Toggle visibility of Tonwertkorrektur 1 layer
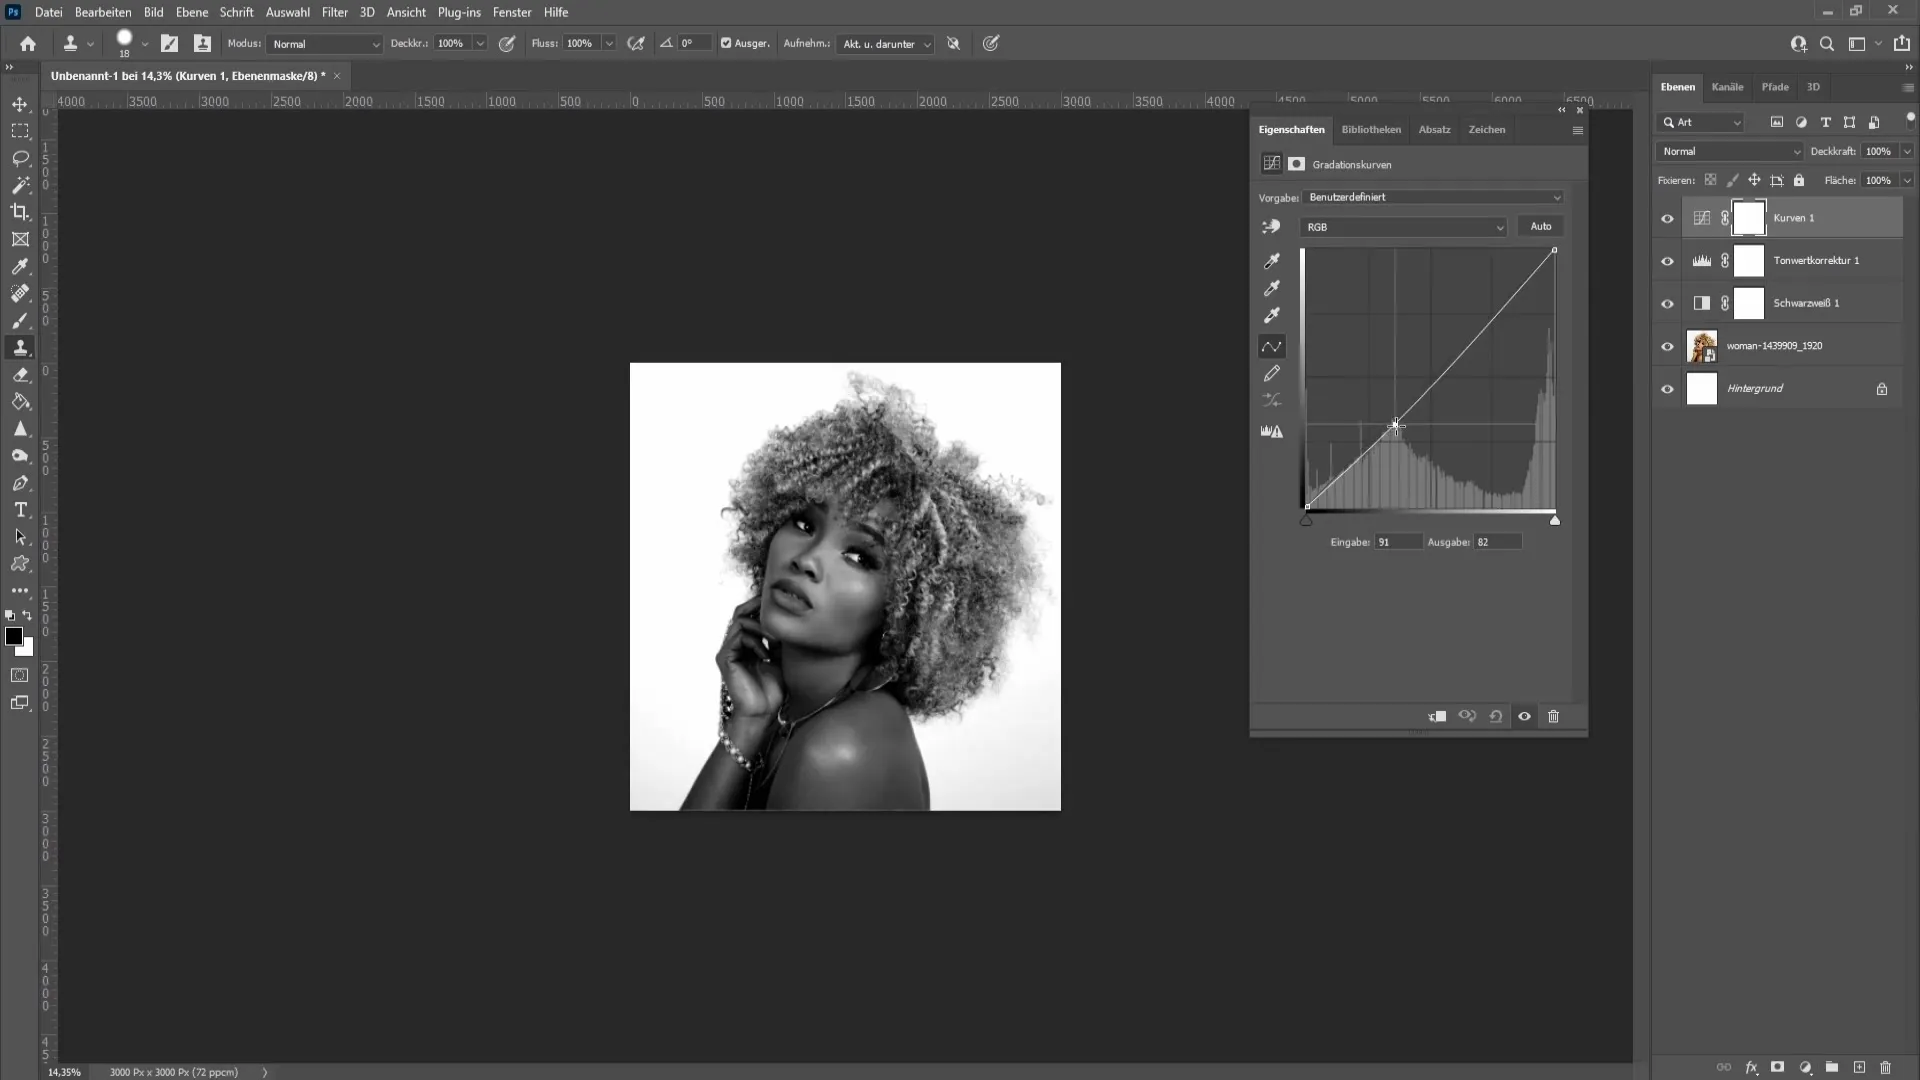Image resolution: width=1920 pixels, height=1080 pixels. coord(1667,261)
